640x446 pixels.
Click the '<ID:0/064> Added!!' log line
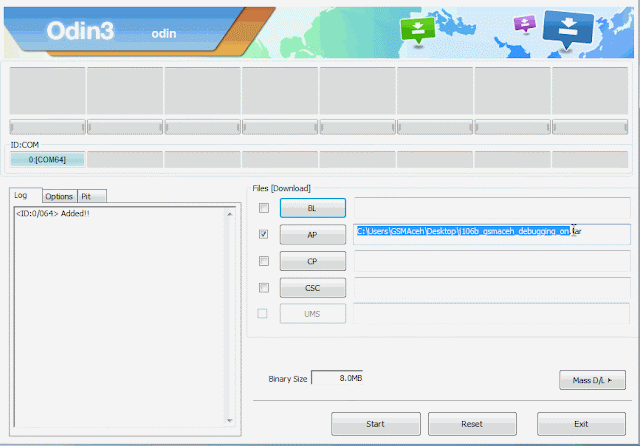(x=53, y=213)
